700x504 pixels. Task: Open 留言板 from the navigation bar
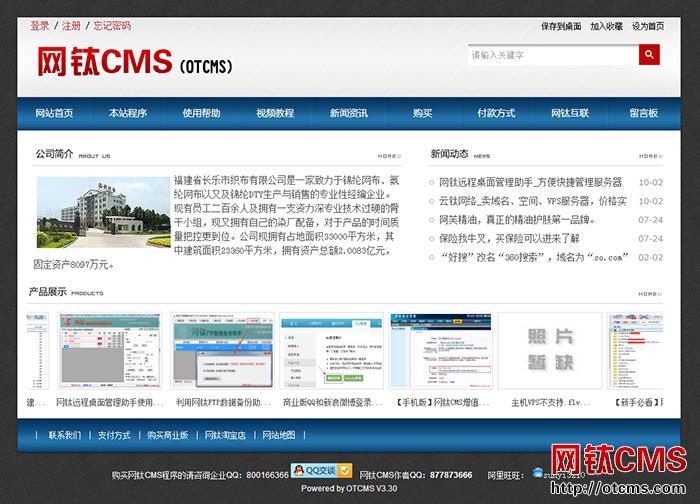643,113
